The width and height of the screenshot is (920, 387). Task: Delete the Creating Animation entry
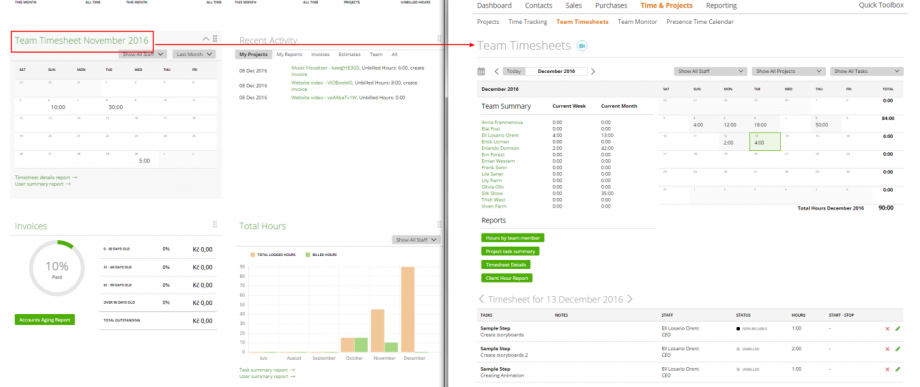tap(887, 369)
